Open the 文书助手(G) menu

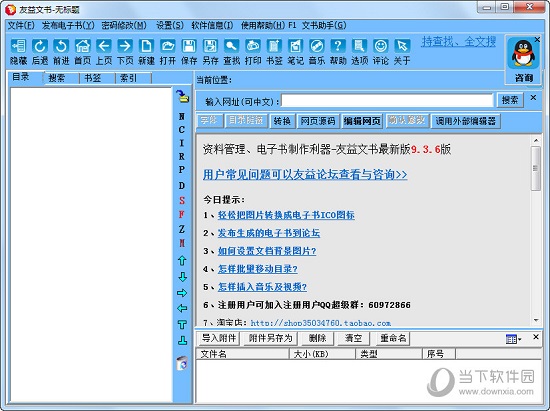[x=324, y=25]
